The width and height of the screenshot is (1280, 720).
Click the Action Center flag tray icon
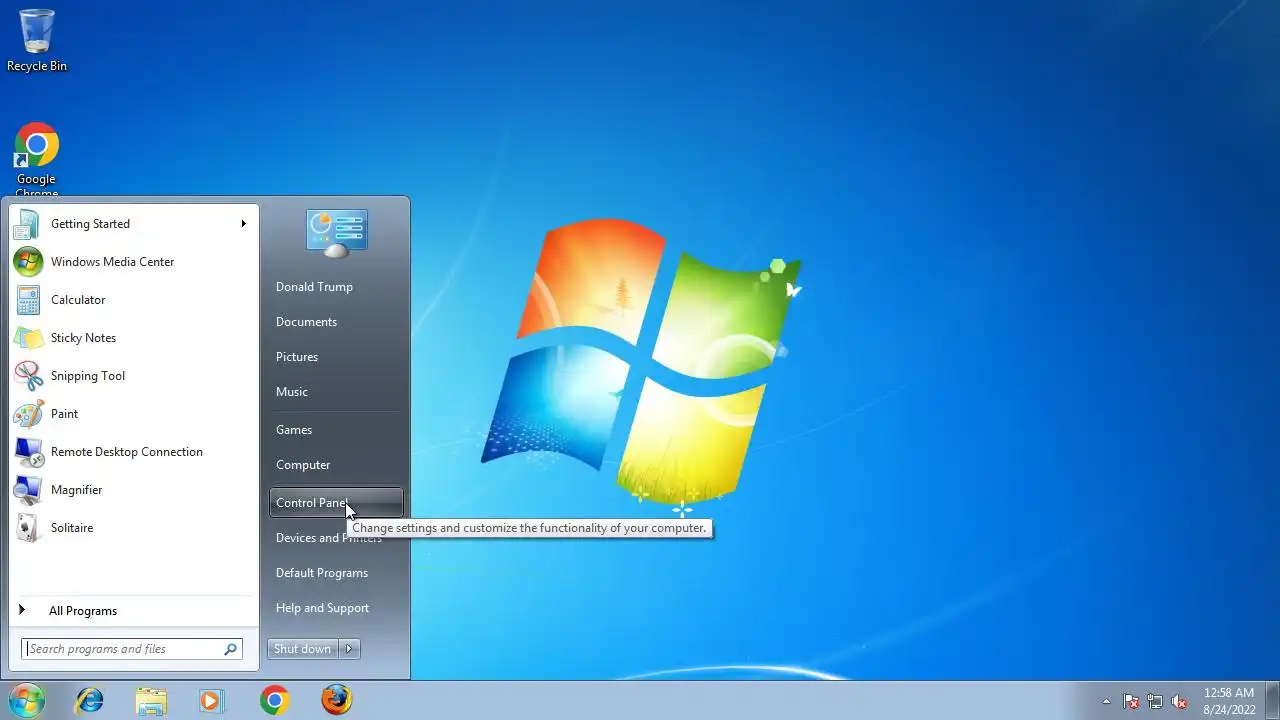tap(1131, 701)
